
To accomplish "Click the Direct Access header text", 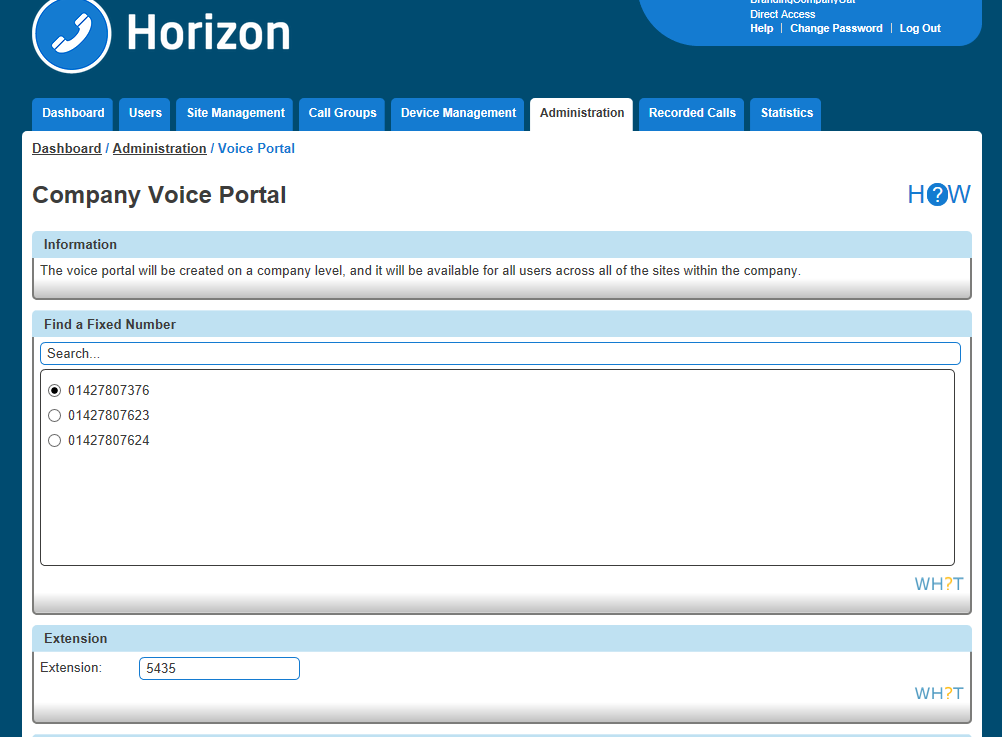I will click(782, 14).
